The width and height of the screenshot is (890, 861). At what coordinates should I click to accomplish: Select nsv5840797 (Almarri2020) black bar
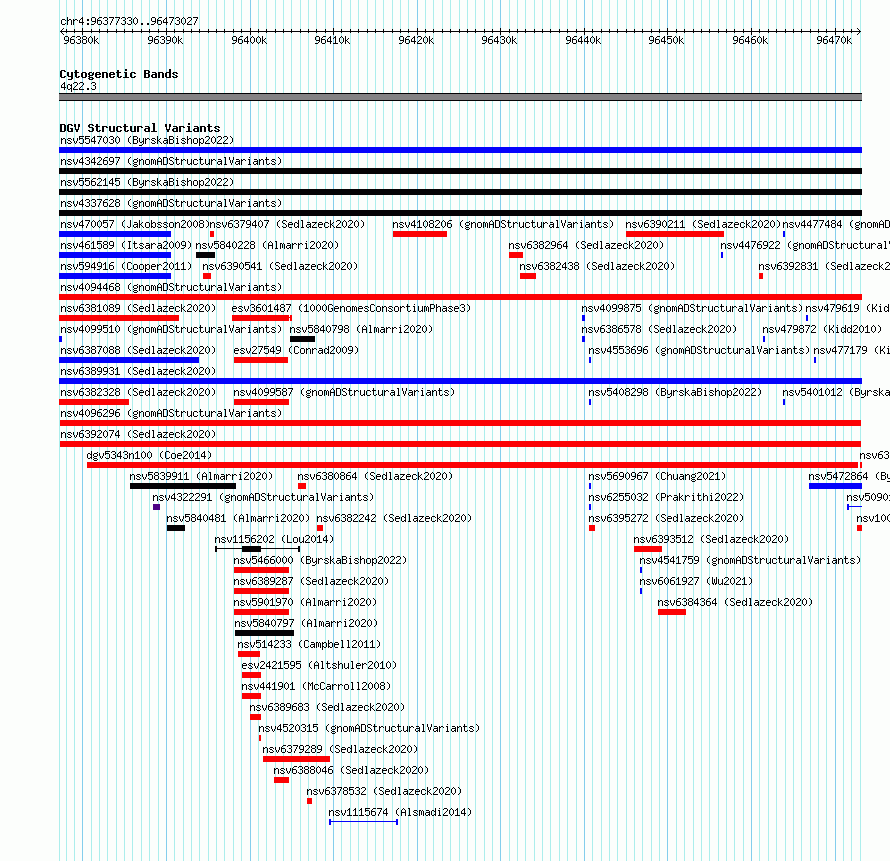[265, 633]
